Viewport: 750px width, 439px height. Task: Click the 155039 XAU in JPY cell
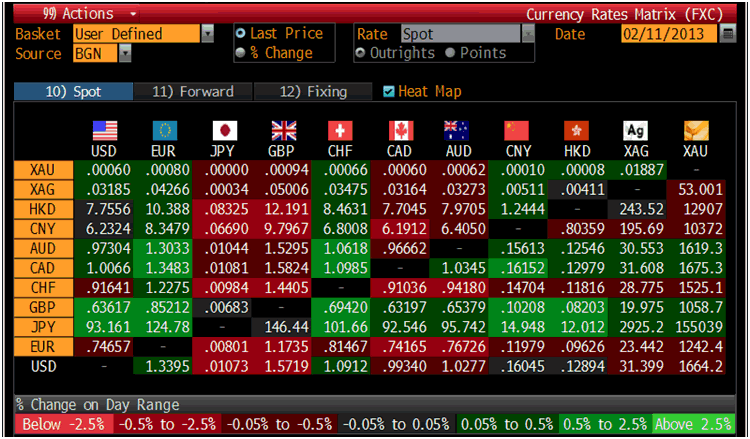(696, 327)
